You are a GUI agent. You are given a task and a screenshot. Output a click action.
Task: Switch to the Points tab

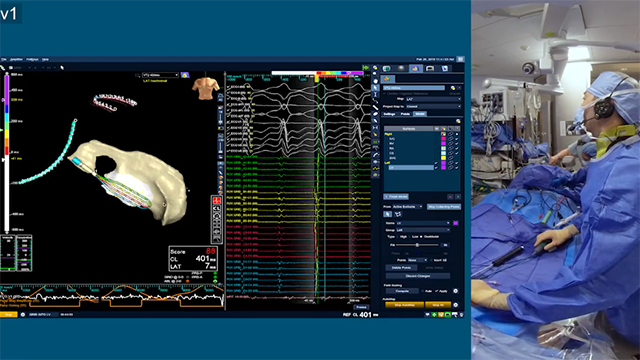coord(405,114)
